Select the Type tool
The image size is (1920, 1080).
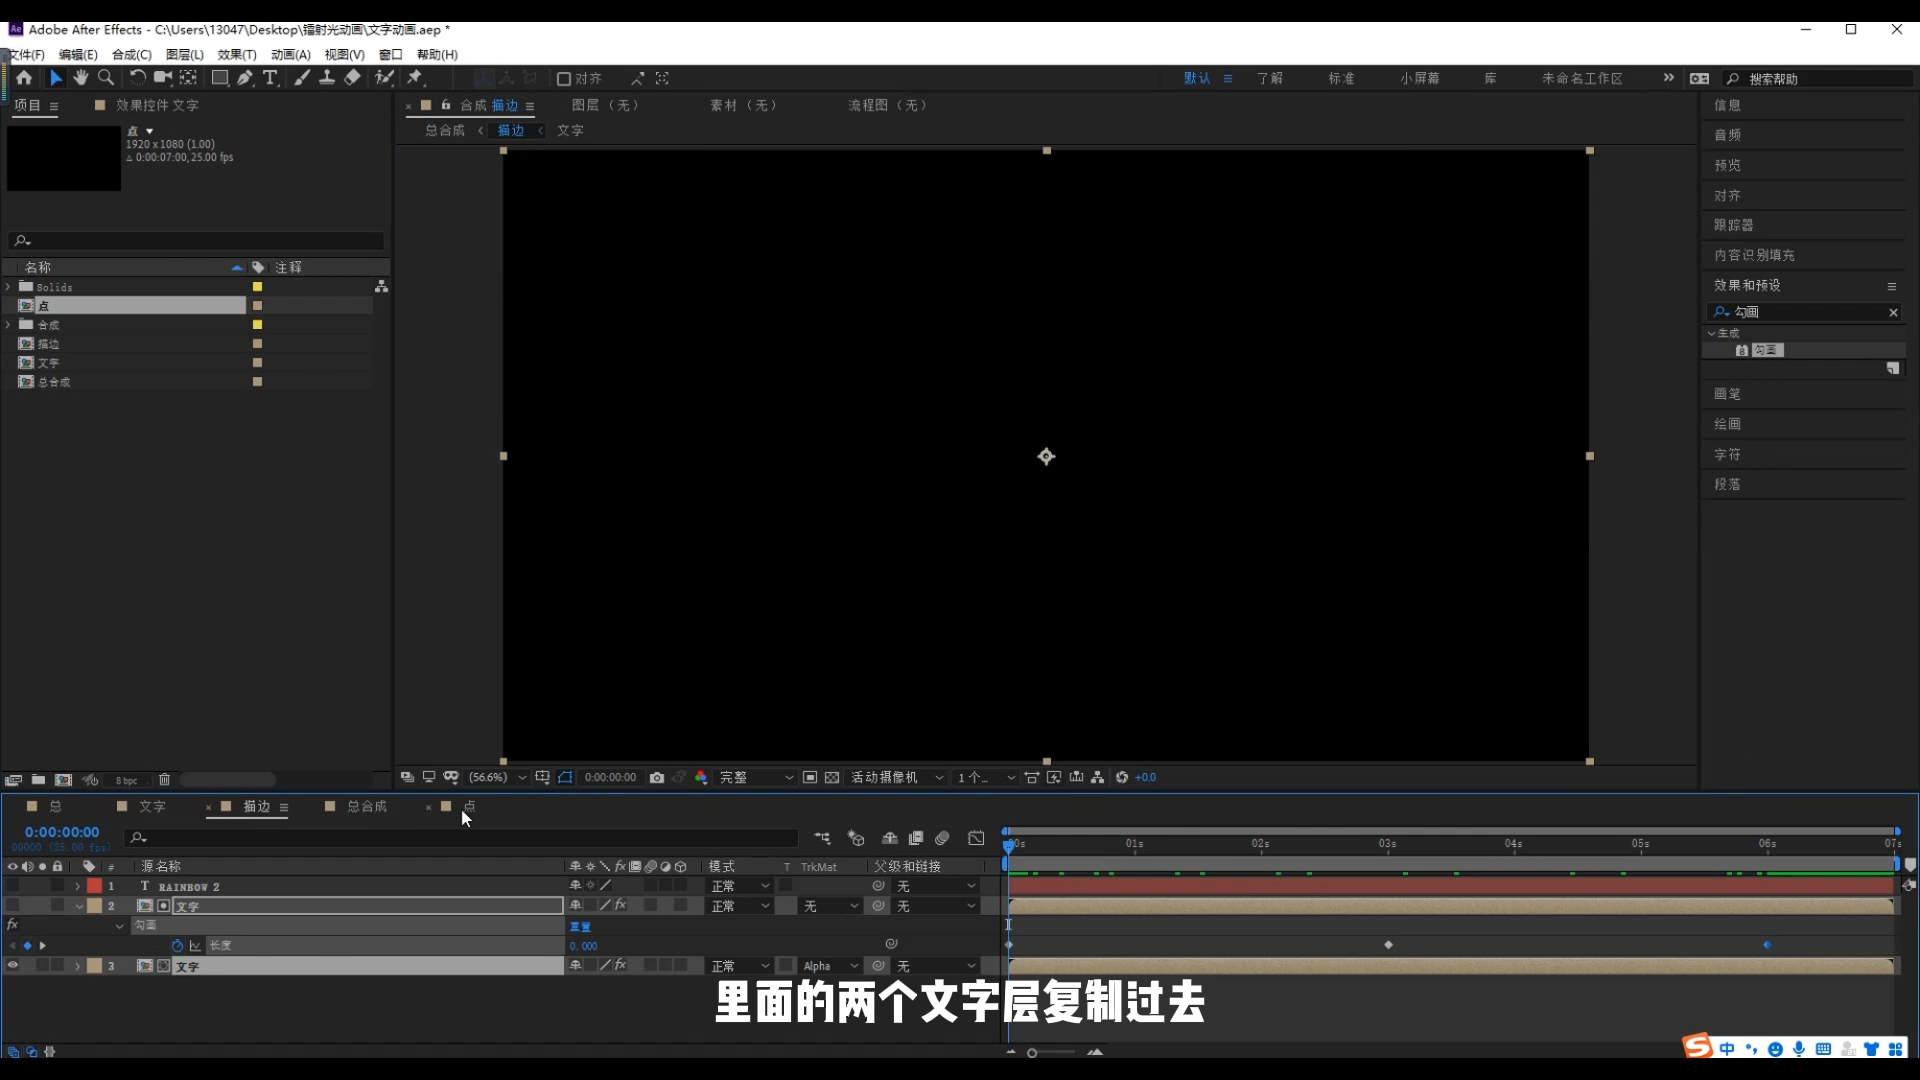(x=271, y=78)
